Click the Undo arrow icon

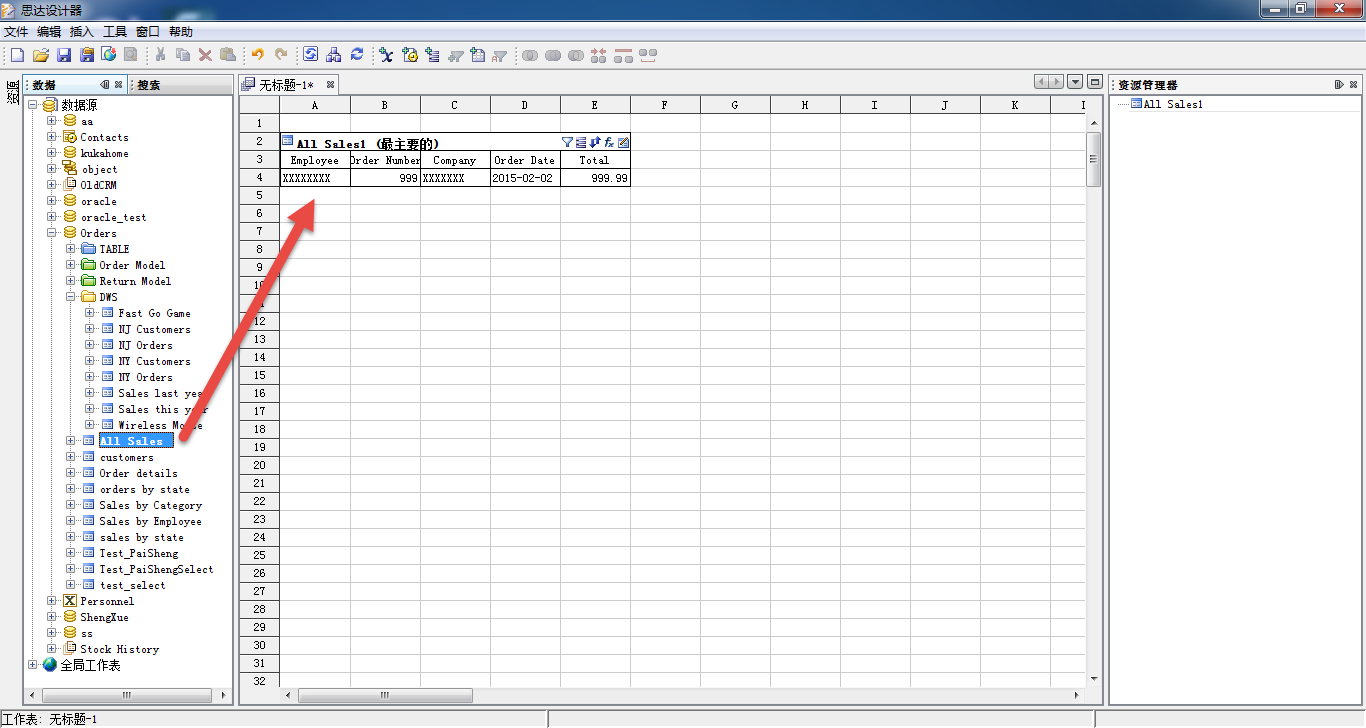[258, 56]
